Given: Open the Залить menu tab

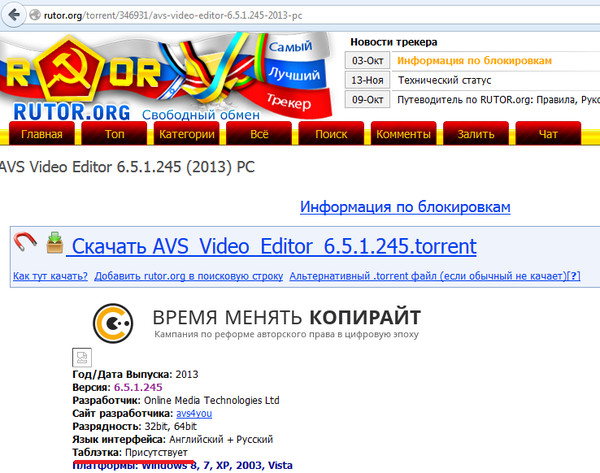Looking at the screenshot, I should tap(476, 134).
